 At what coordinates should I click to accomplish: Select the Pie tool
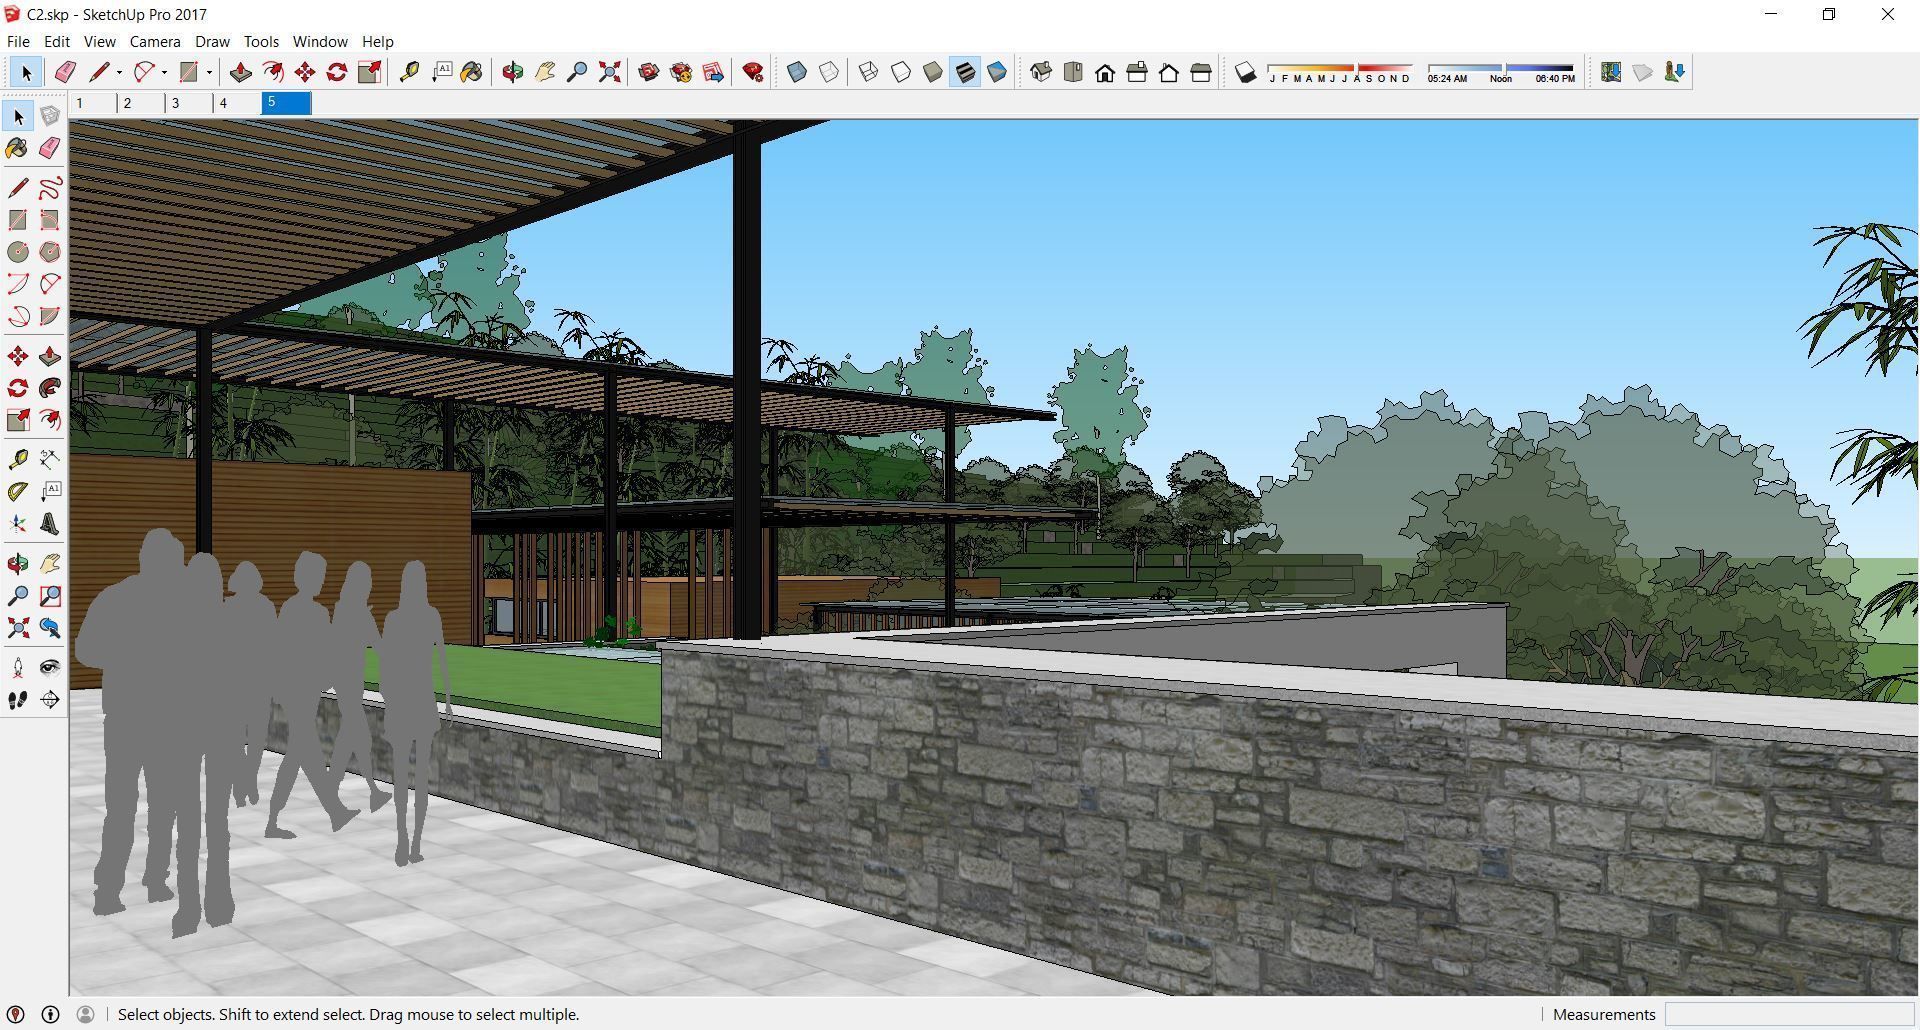(x=50, y=316)
